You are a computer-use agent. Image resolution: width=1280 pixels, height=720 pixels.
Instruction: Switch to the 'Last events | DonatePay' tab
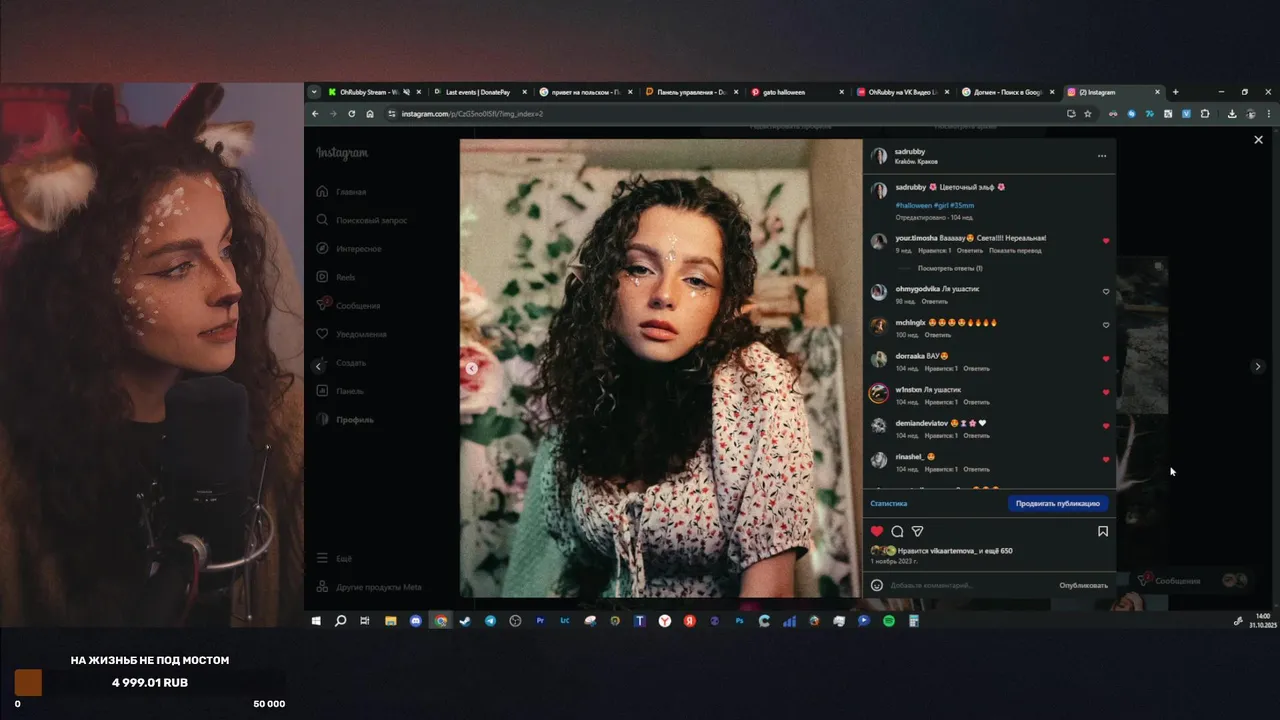tap(479, 92)
